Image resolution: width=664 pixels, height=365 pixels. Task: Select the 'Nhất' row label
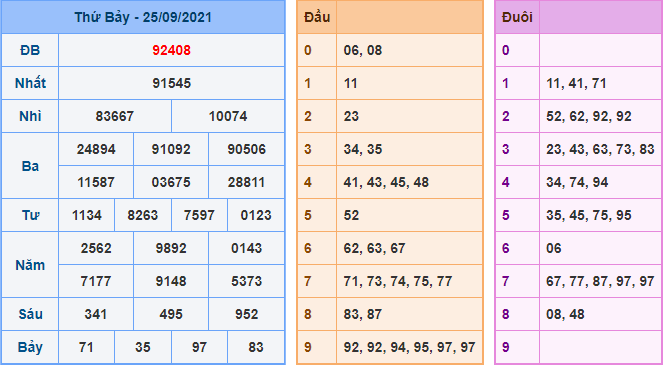coord(30,83)
